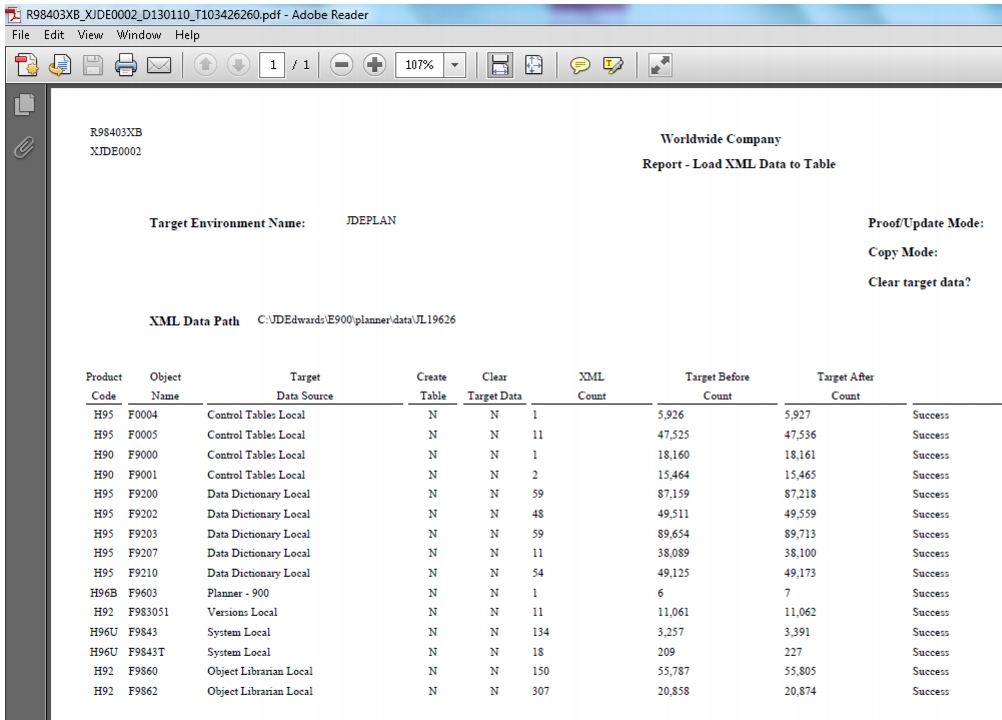
Task: Click the version XJDE0002 text
Action: tap(116, 151)
